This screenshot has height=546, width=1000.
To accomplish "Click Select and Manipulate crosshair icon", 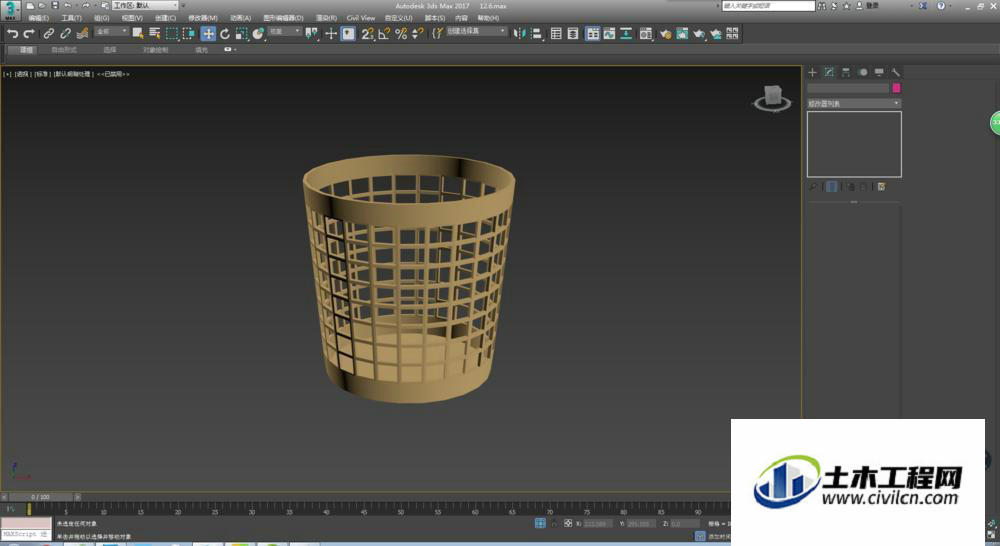I will click(x=330, y=33).
